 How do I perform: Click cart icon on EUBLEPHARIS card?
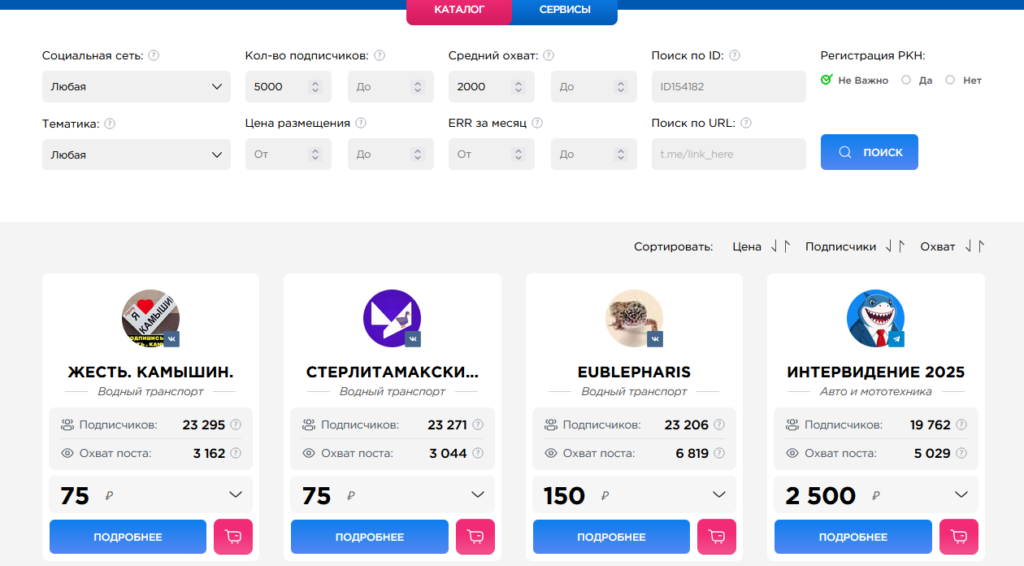tap(716, 537)
